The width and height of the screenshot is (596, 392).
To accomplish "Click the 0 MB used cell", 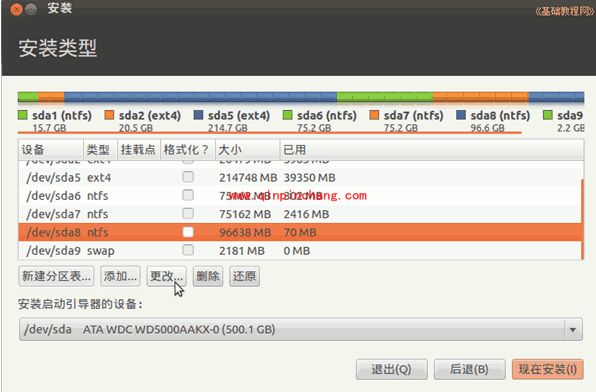I will click(x=297, y=251).
